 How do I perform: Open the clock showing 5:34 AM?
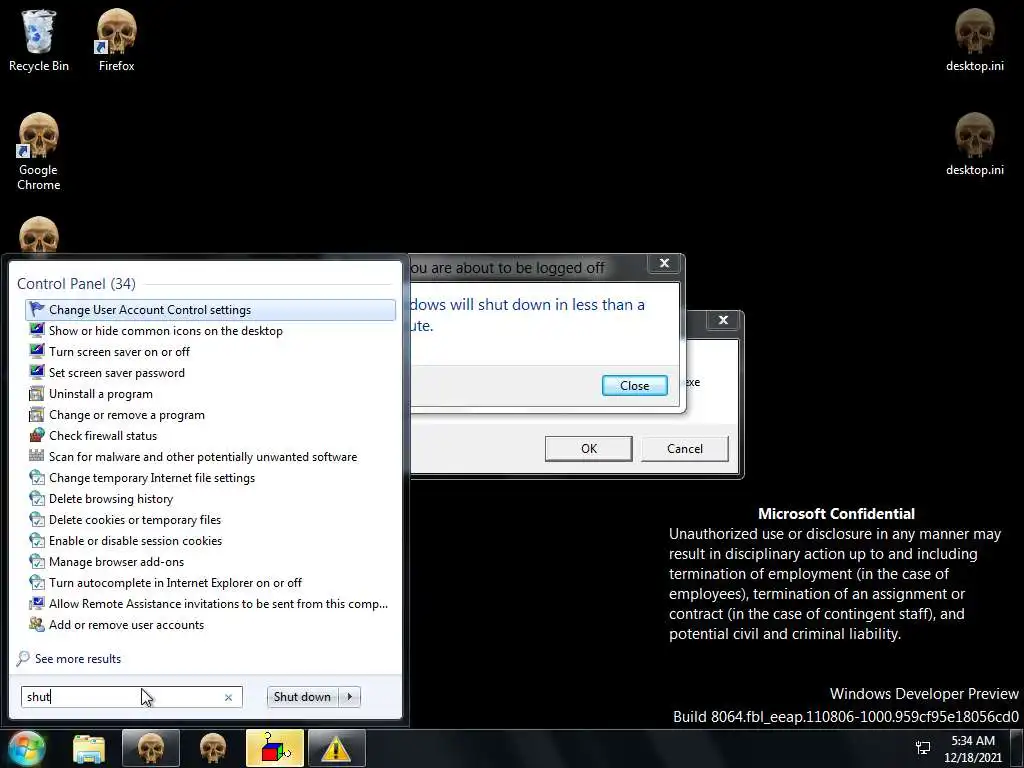[973, 749]
